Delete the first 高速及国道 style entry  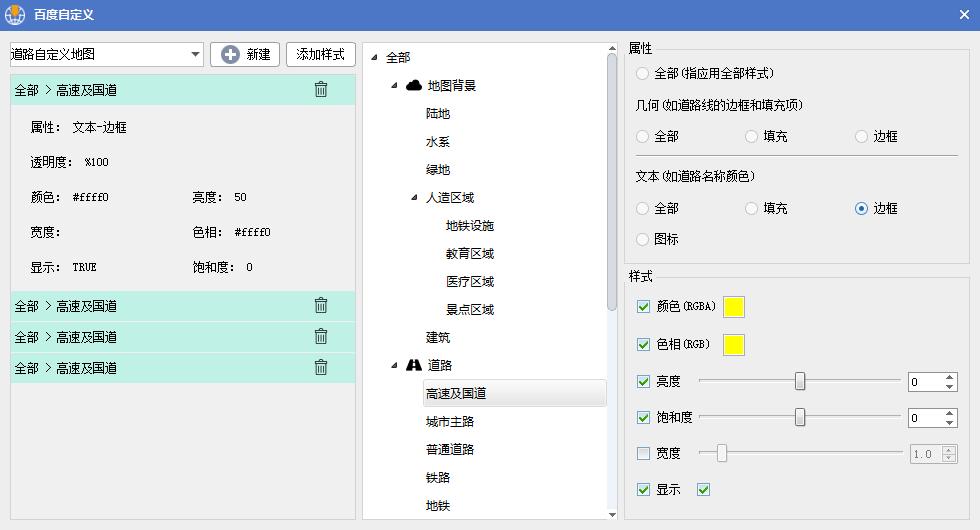(x=321, y=89)
